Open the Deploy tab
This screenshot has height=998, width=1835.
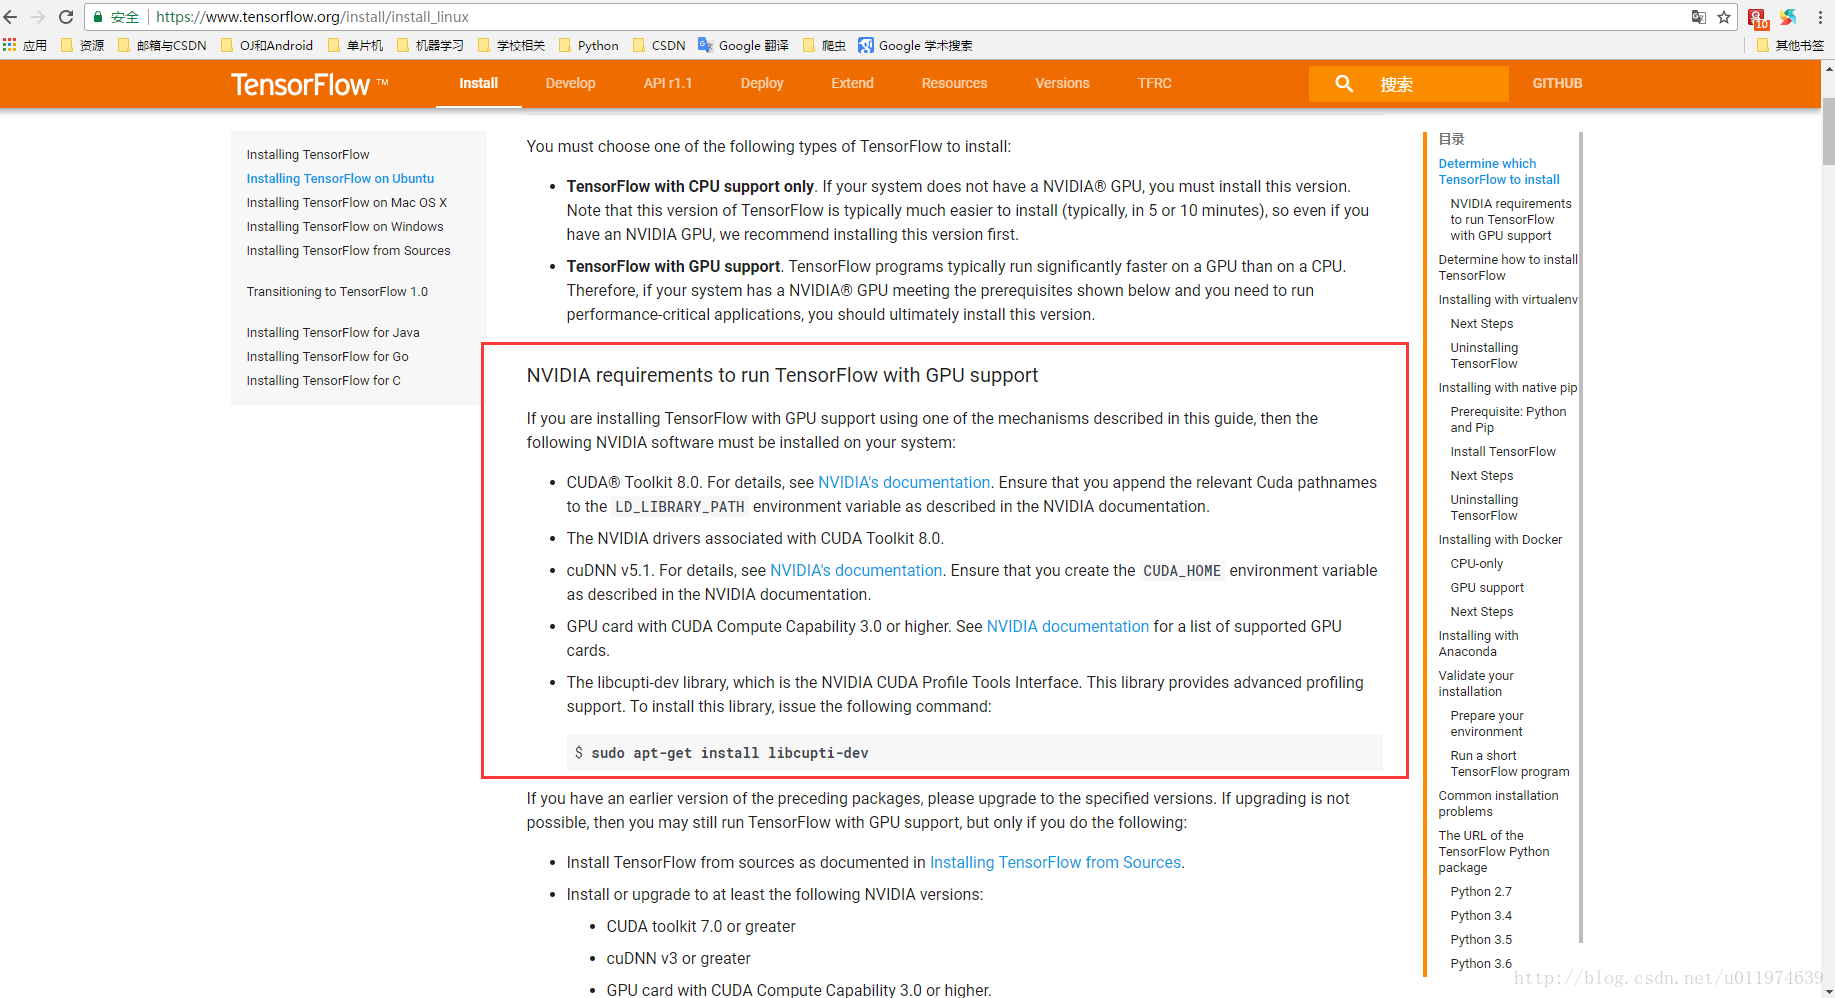tap(761, 83)
